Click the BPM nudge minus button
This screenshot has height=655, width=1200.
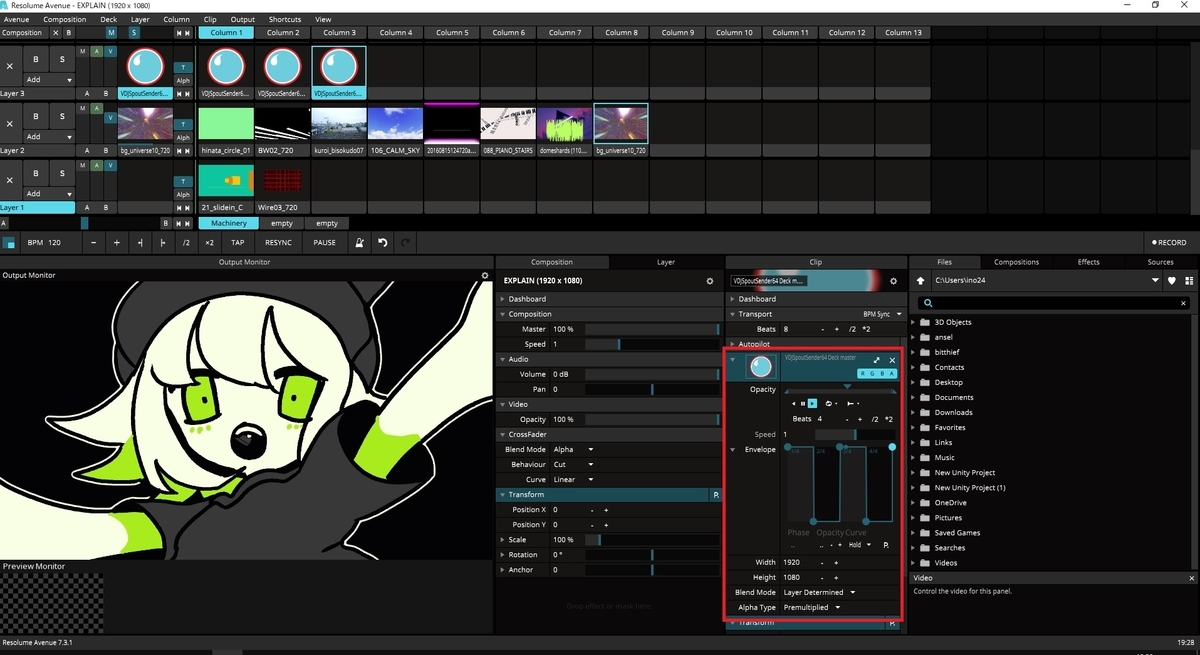[x=93, y=242]
